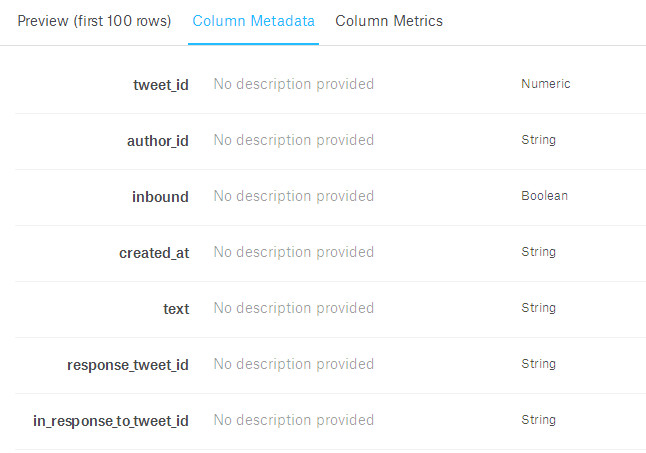Edit the created_at description text
Image resolution: width=646 pixels, height=453 pixels.
(294, 252)
